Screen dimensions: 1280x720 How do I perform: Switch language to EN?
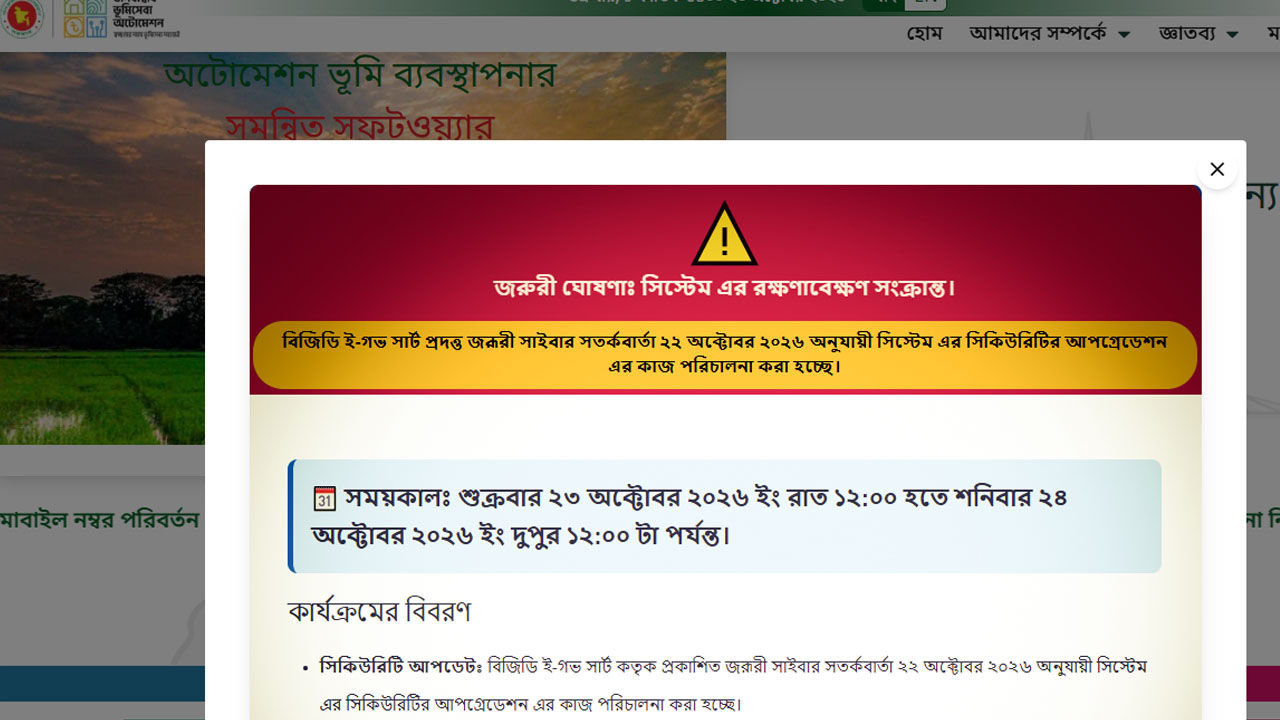[x=926, y=3]
